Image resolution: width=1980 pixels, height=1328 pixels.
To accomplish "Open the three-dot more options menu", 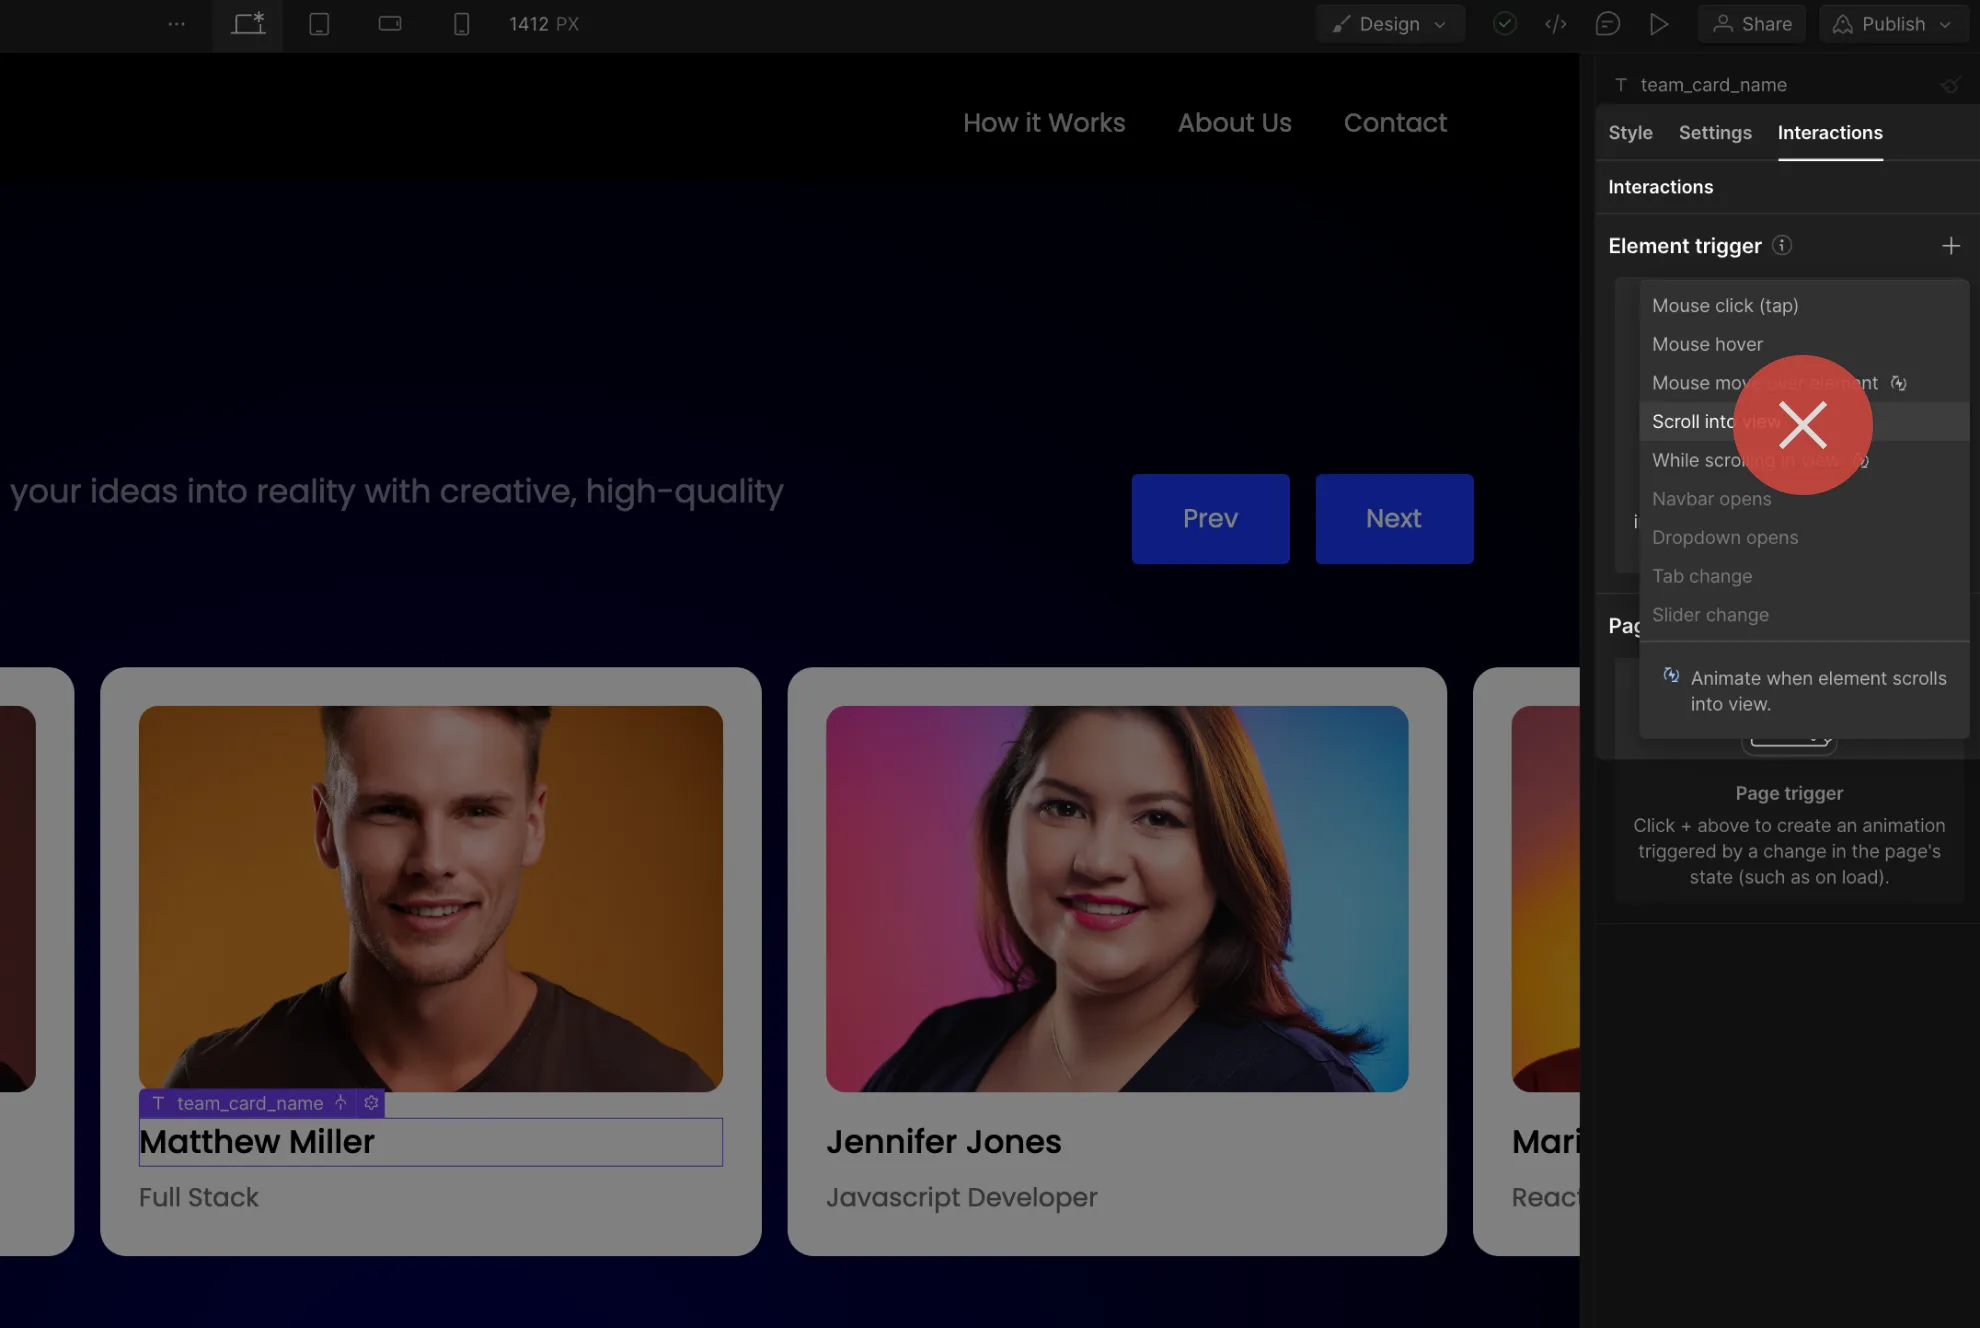I will pos(177,24).
